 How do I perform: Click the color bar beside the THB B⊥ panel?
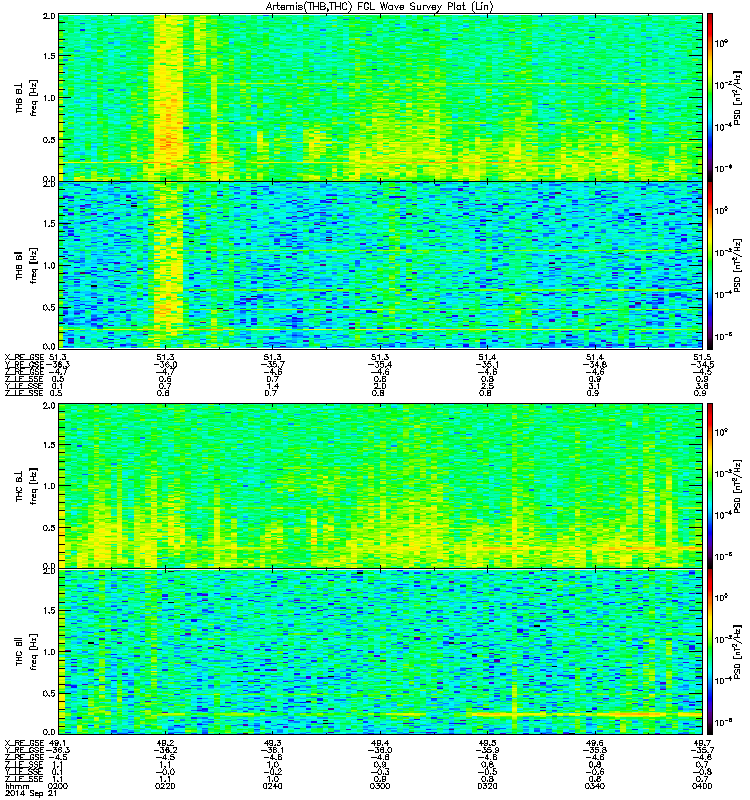coord(710,97)
